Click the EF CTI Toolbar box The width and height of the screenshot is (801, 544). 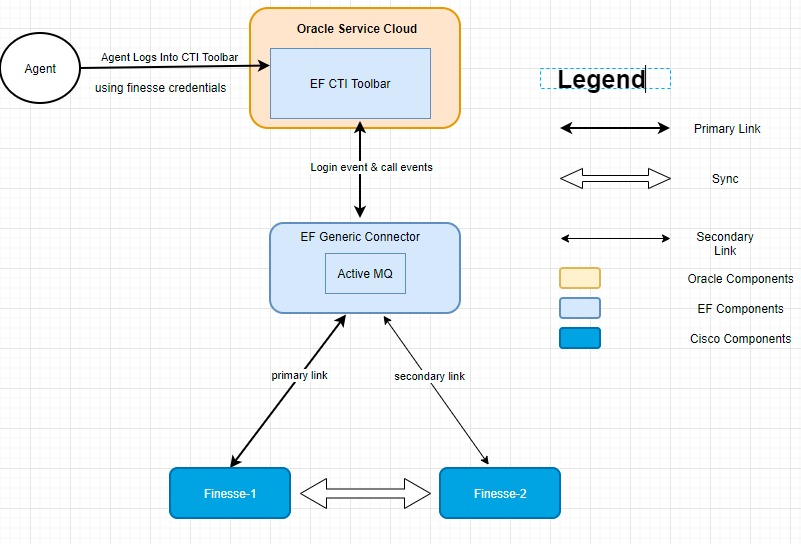350,84
